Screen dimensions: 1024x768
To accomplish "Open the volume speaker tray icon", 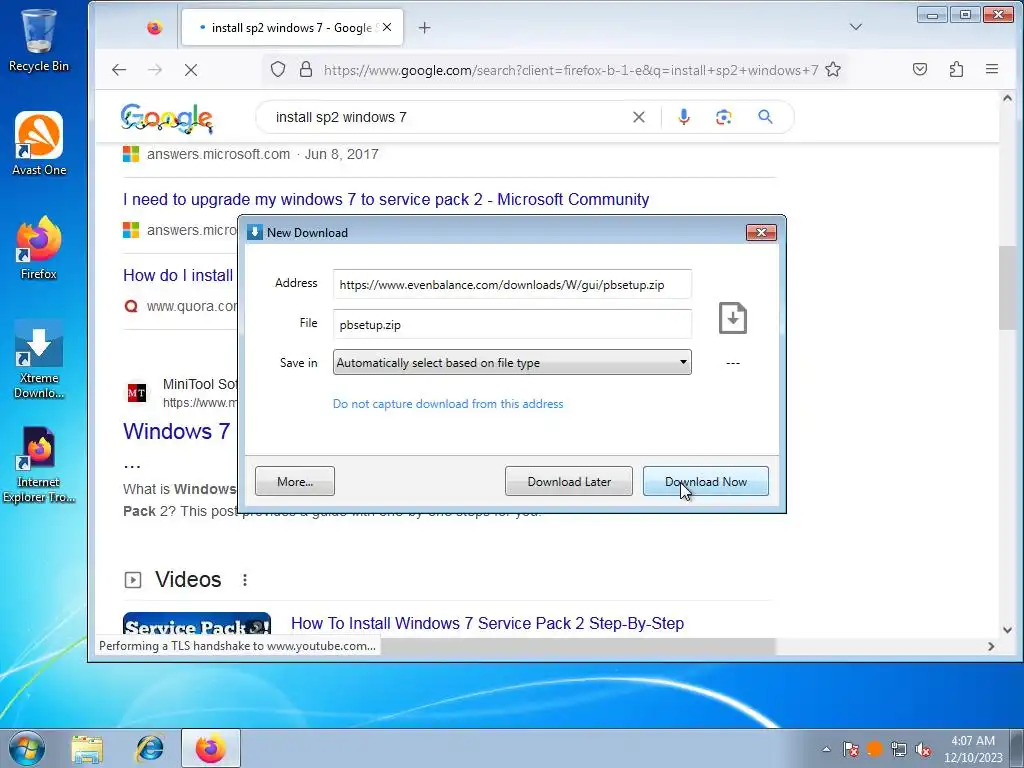I will click(923, 749).
